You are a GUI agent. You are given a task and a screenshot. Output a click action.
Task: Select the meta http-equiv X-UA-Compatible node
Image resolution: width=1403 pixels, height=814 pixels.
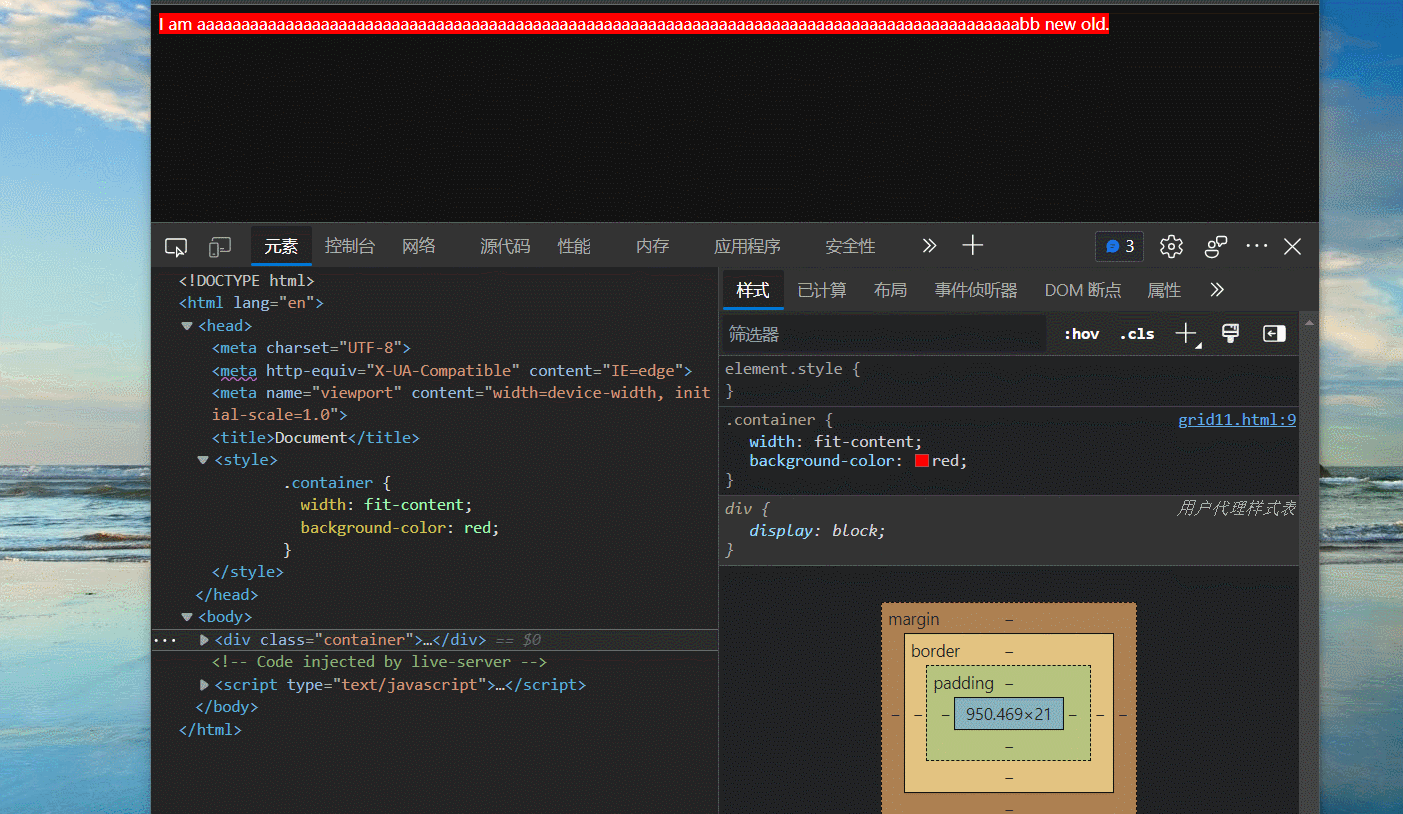pos(452,370)
